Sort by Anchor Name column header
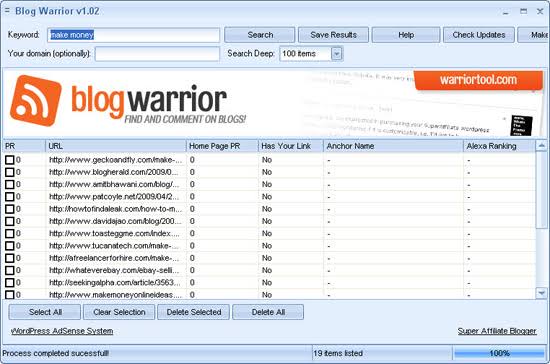Viewport: 550px width, 364px height. click(393, 146)
